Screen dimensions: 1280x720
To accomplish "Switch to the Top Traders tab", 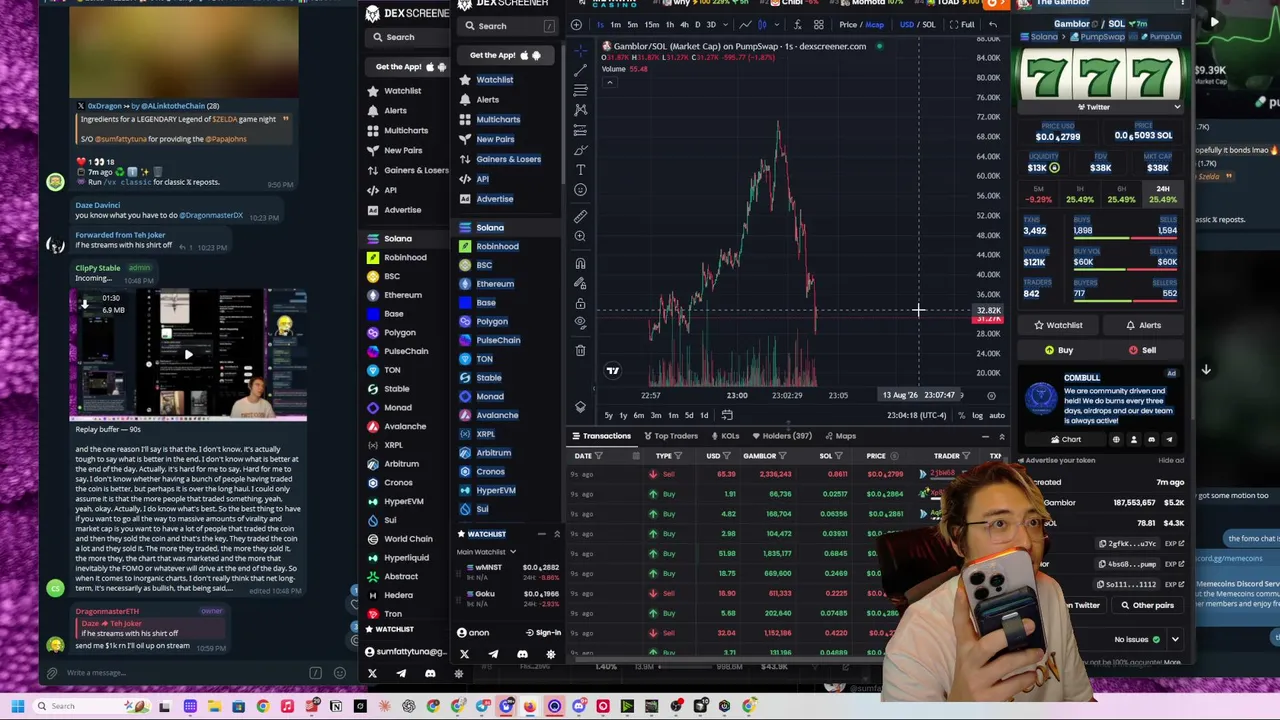I will click(670, 436).
